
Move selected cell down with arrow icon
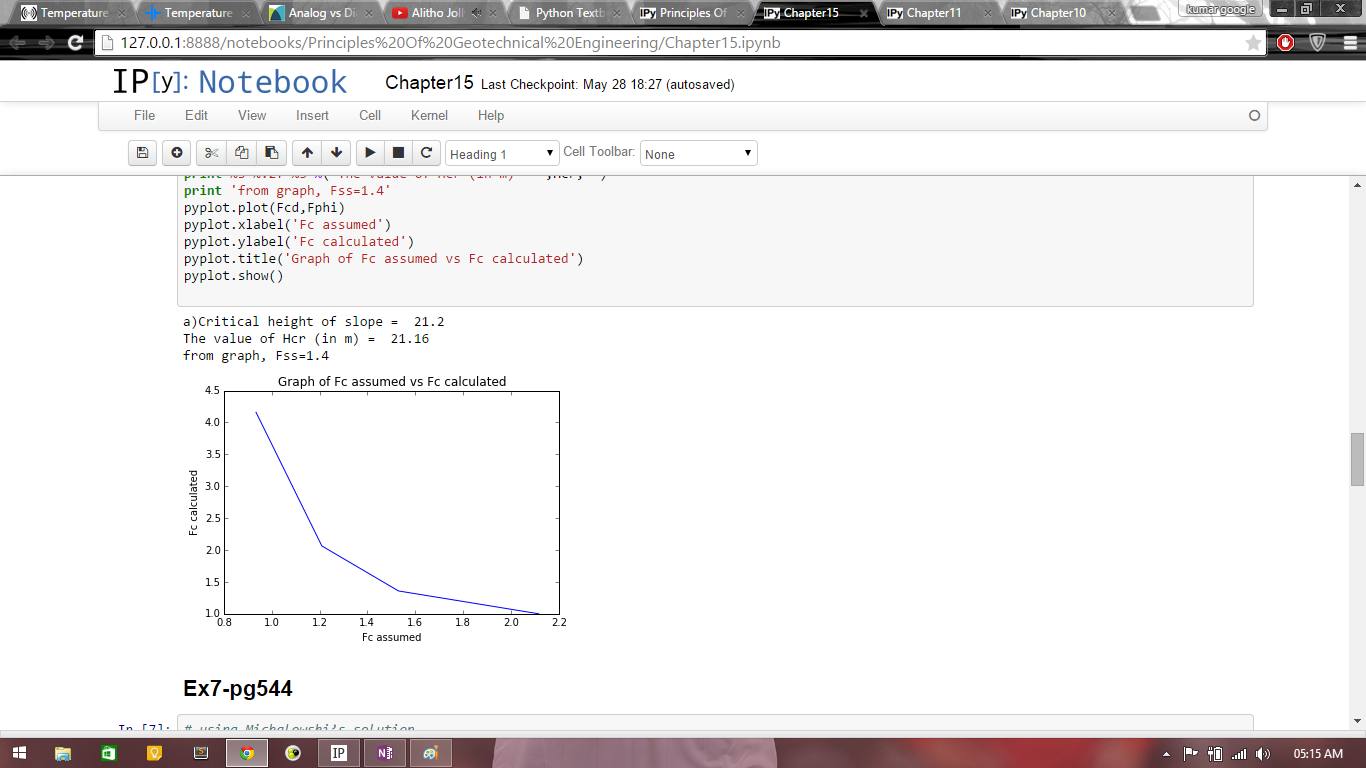click(x=337, y=153)
